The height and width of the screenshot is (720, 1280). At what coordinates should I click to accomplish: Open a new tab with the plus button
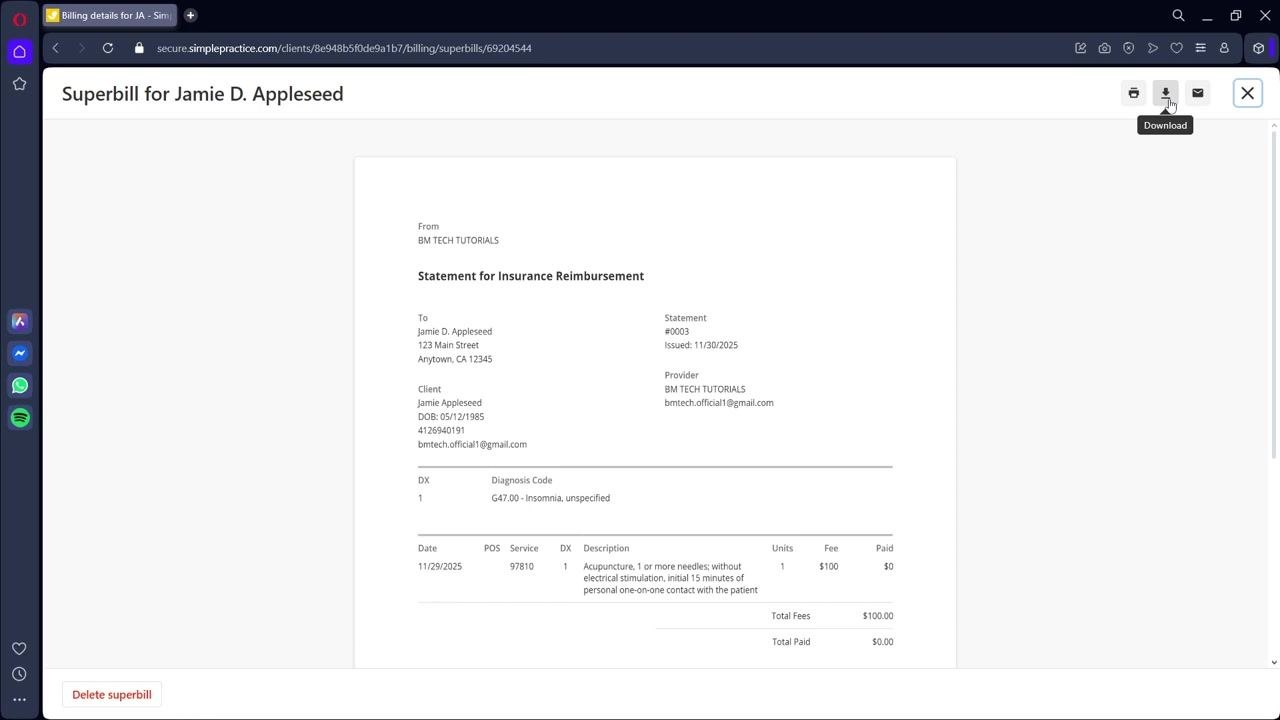coord(190,15)
